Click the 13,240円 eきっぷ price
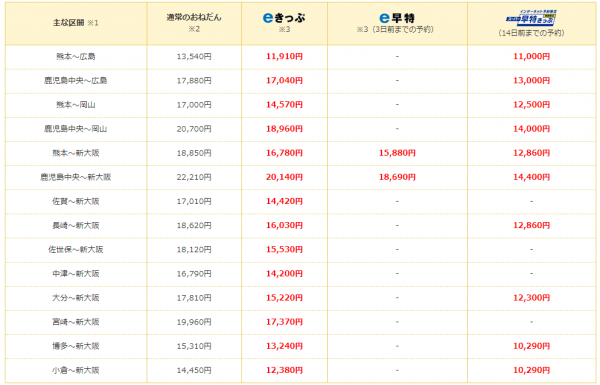600x385 pixels. 284,346
